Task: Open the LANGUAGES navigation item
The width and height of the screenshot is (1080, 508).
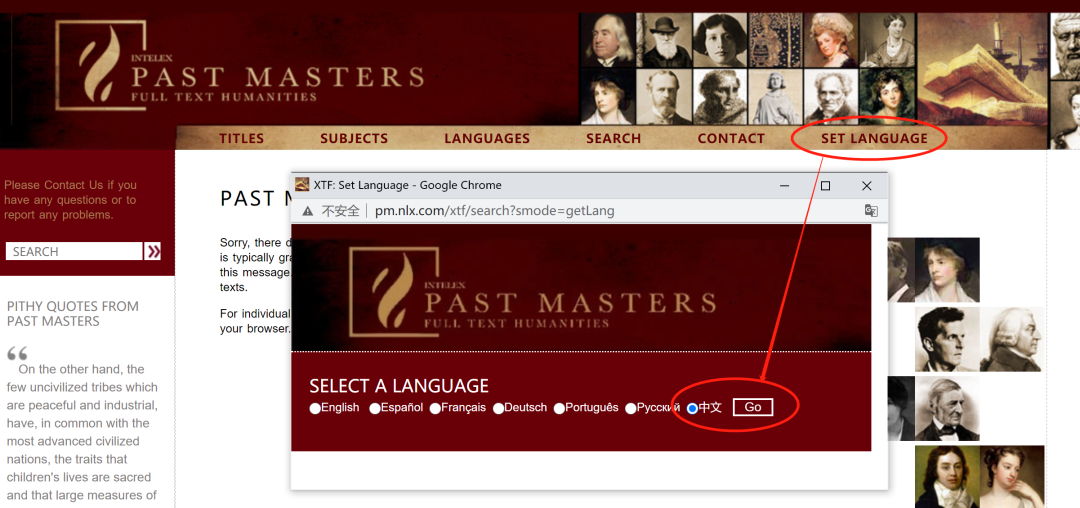Action: [487, 138]
